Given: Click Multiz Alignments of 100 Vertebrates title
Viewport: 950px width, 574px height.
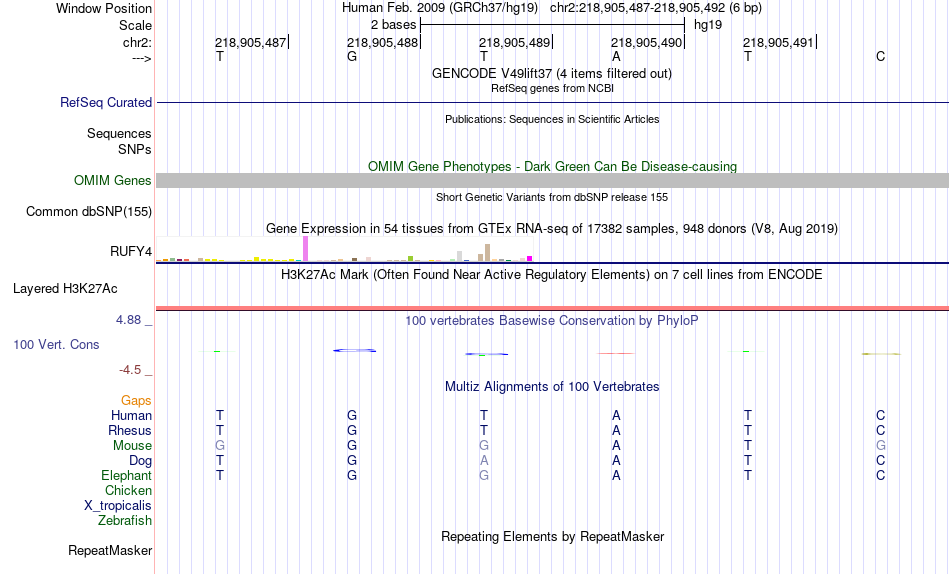Looking at the screenshot, I should tap(552, 387).
